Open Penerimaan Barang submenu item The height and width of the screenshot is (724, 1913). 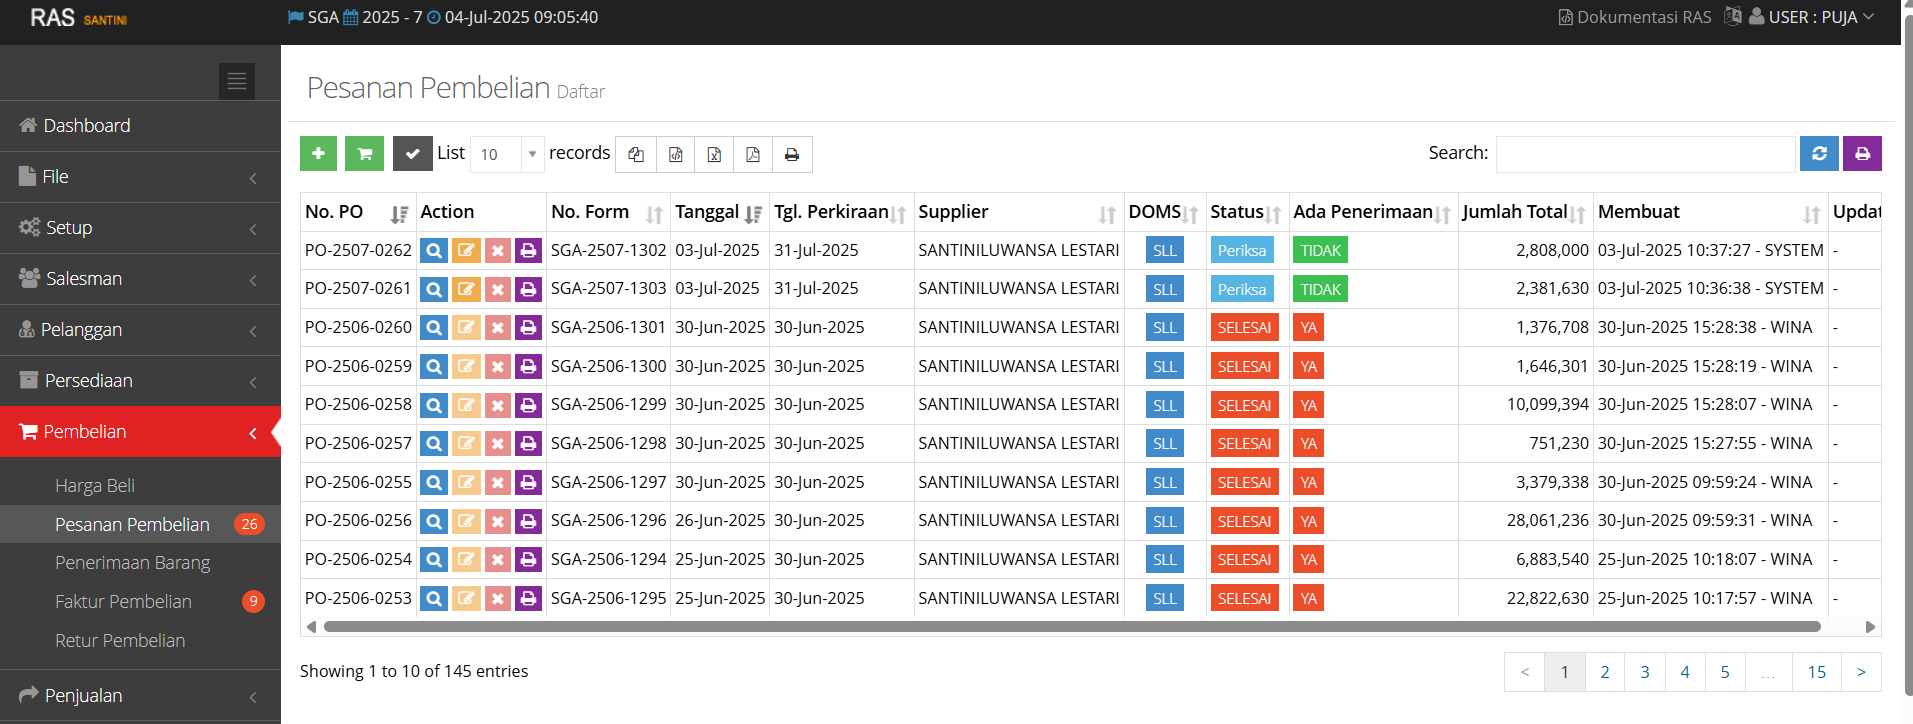tap(132, 563)
